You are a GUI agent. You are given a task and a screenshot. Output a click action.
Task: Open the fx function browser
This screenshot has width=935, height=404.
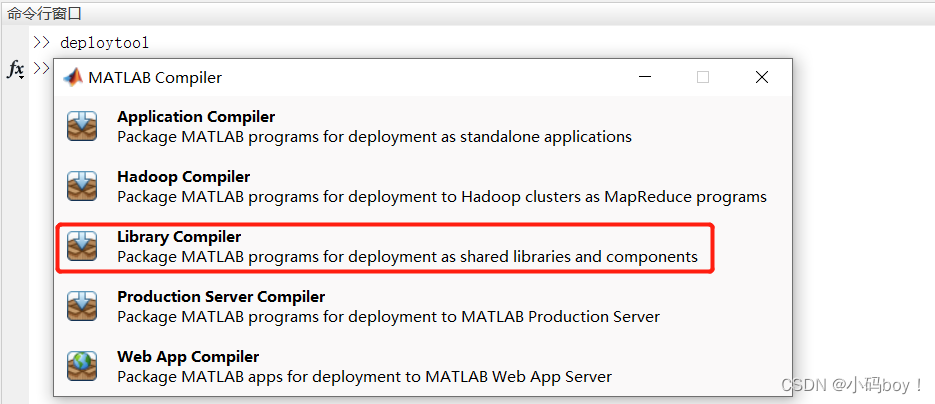point(16,69)
